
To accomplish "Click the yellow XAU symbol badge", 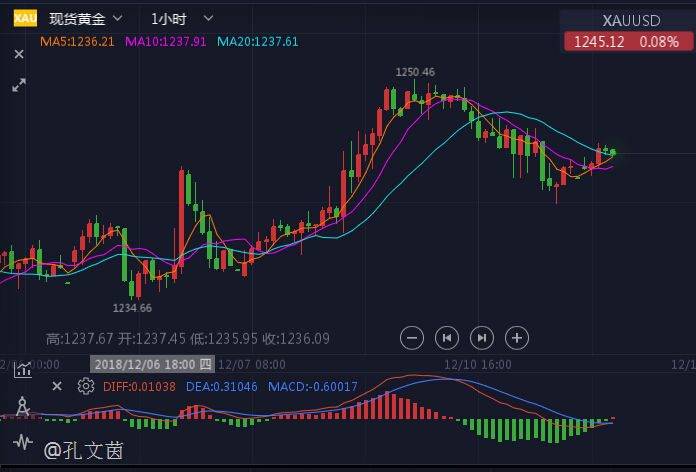I will point(24,18).
